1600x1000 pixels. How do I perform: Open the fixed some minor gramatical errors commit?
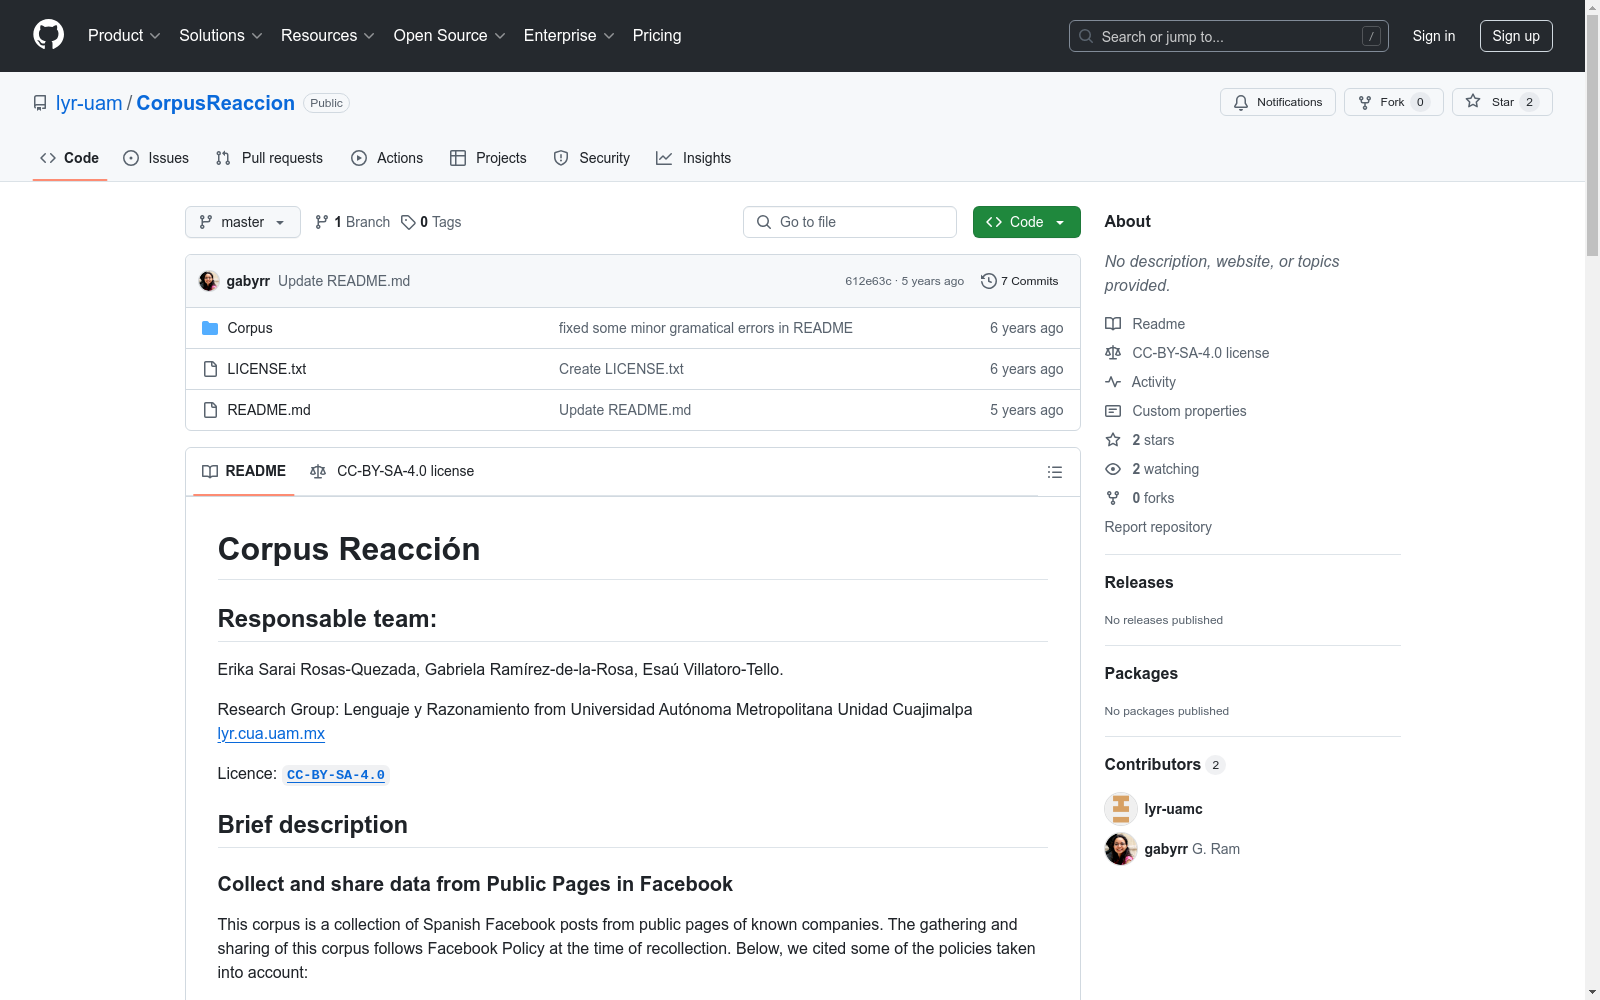(x=706, y=328)
